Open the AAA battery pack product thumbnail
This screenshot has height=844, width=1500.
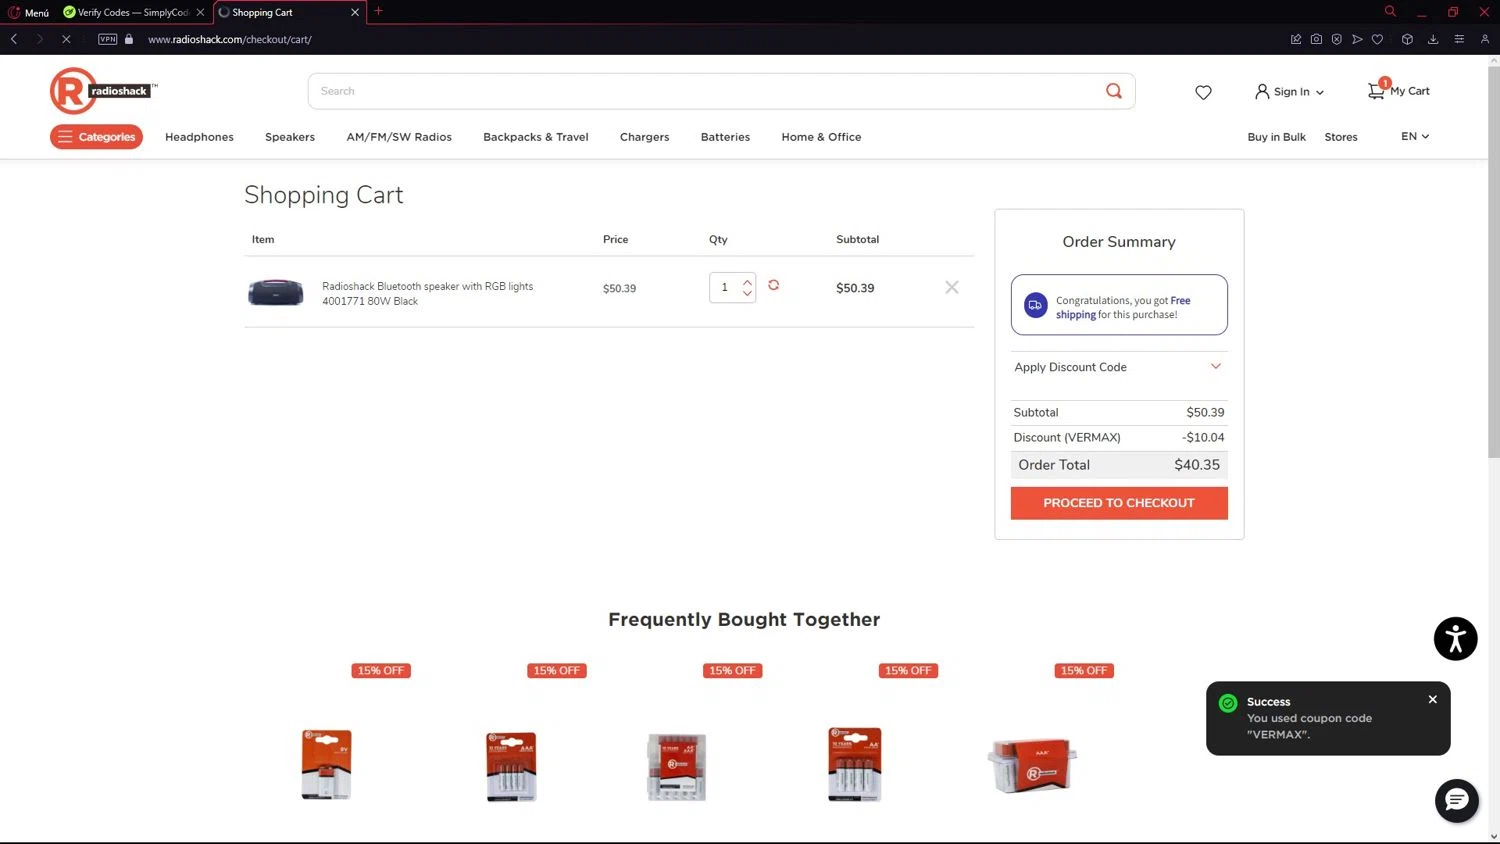(x=511, y=766)
